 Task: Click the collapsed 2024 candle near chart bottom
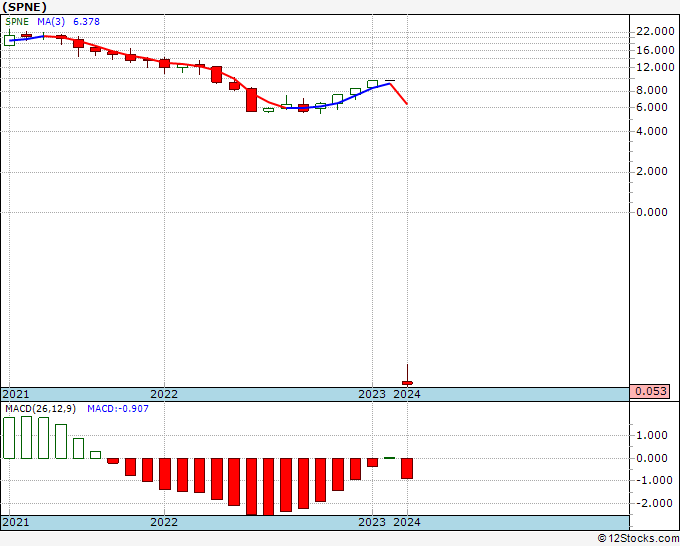pos(407,383)
